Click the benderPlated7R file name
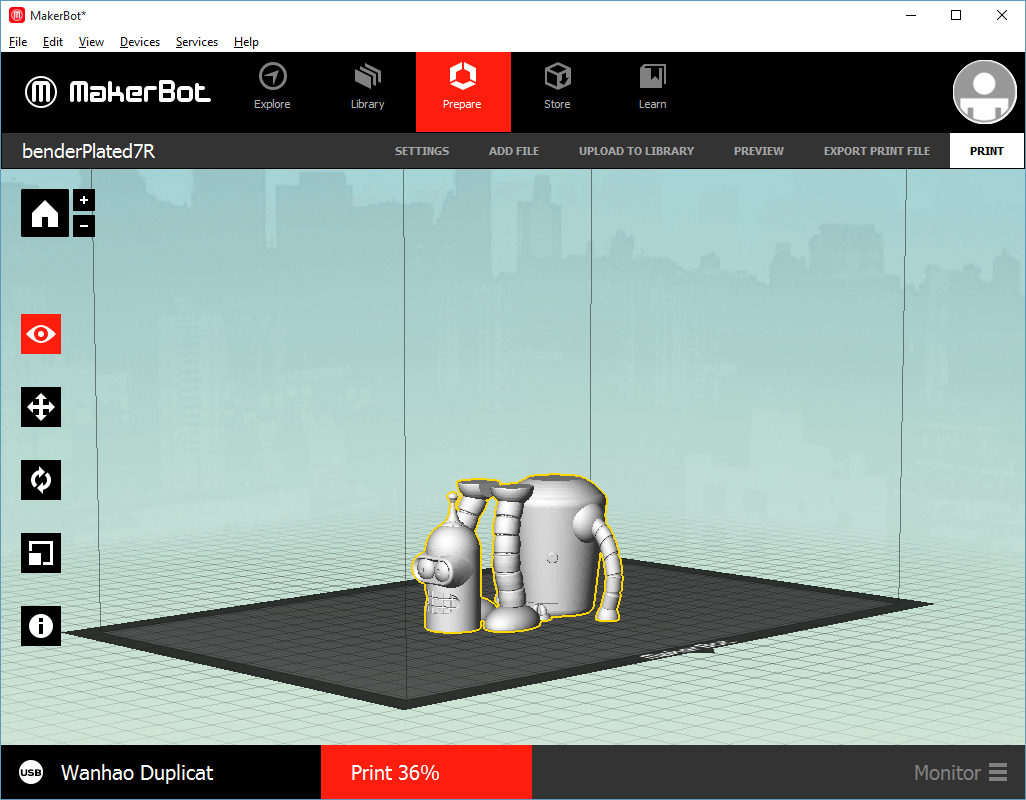The height and width of the screenshot is (800, 1026). 88,151
